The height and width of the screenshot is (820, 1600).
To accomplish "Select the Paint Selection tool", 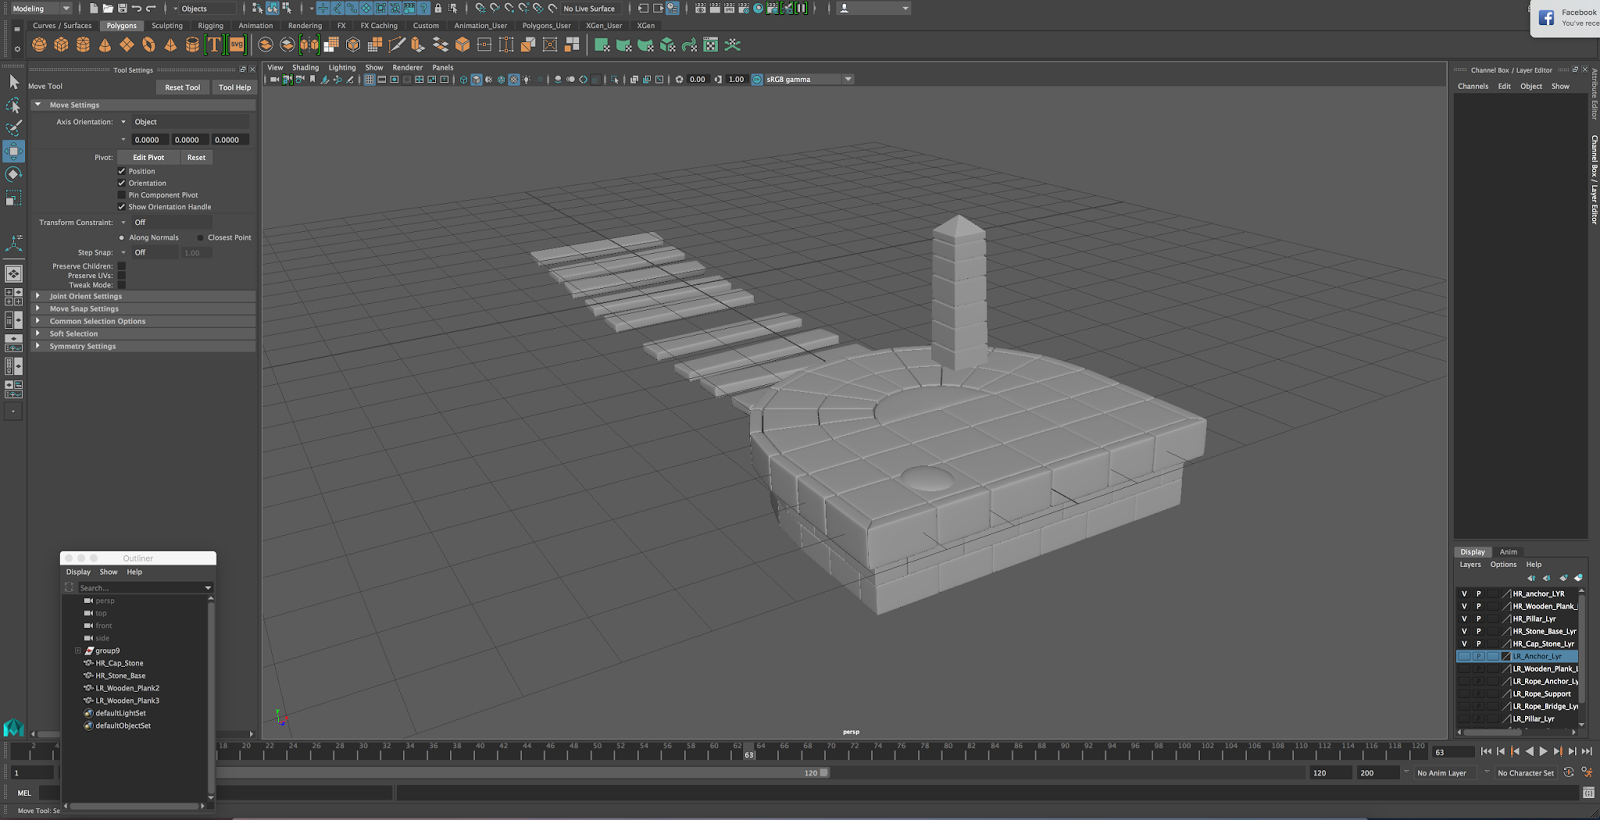I will click(x=14, y=128).
